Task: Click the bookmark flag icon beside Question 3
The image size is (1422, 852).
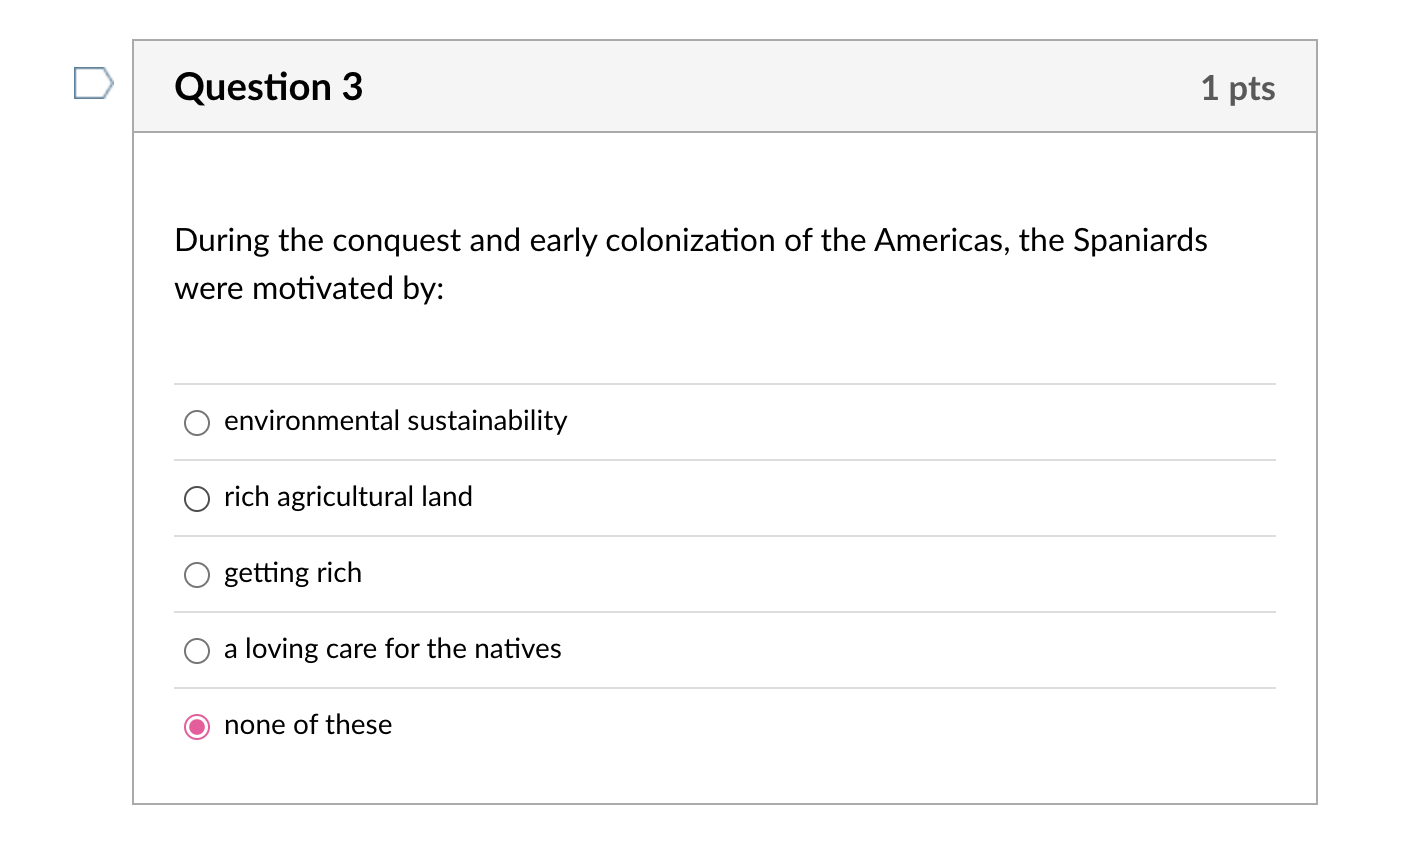Action: [92, 85]
